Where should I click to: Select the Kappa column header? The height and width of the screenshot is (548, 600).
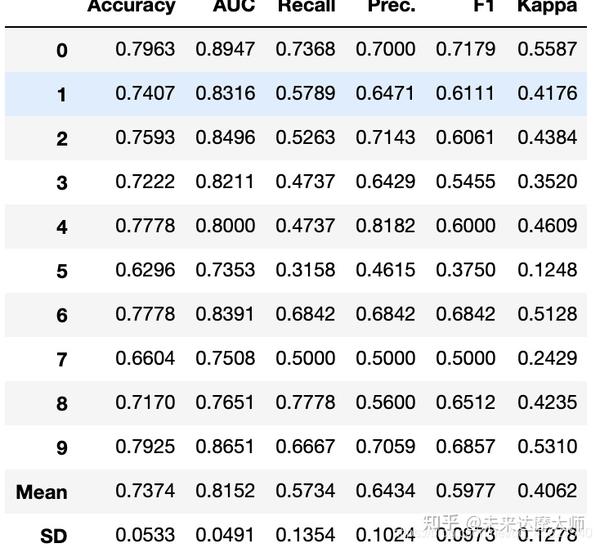[547, 6]
